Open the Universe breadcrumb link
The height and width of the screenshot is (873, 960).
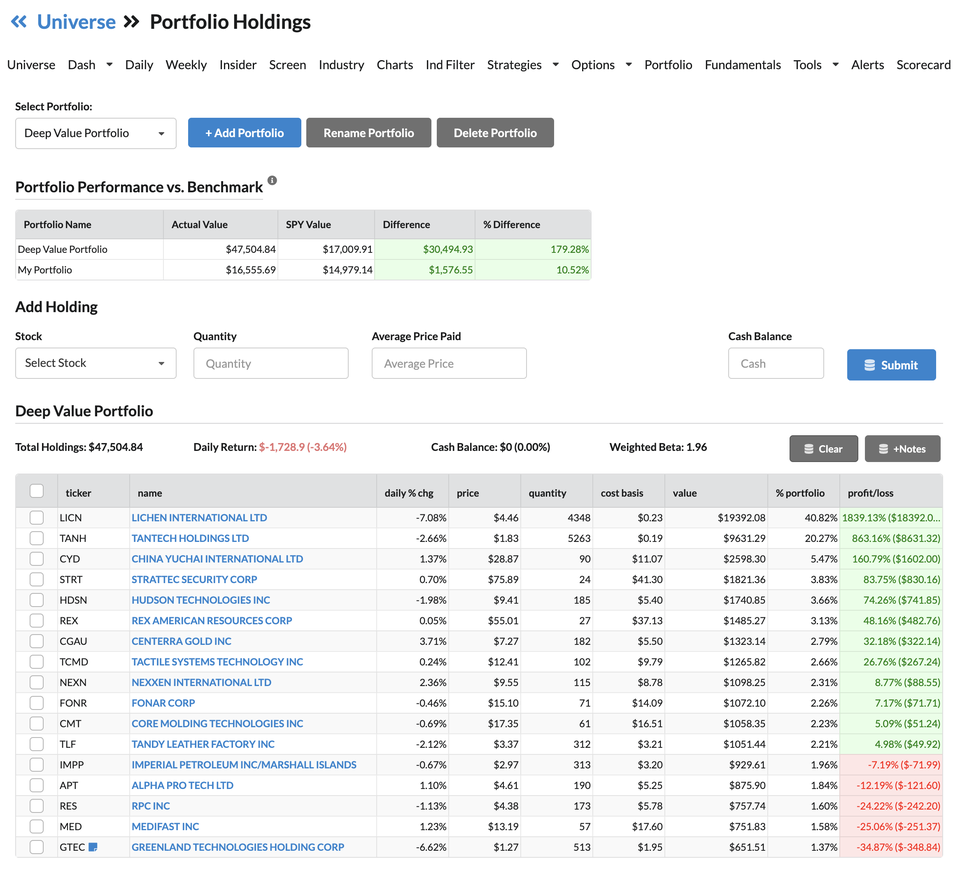[x=76, y=22]
